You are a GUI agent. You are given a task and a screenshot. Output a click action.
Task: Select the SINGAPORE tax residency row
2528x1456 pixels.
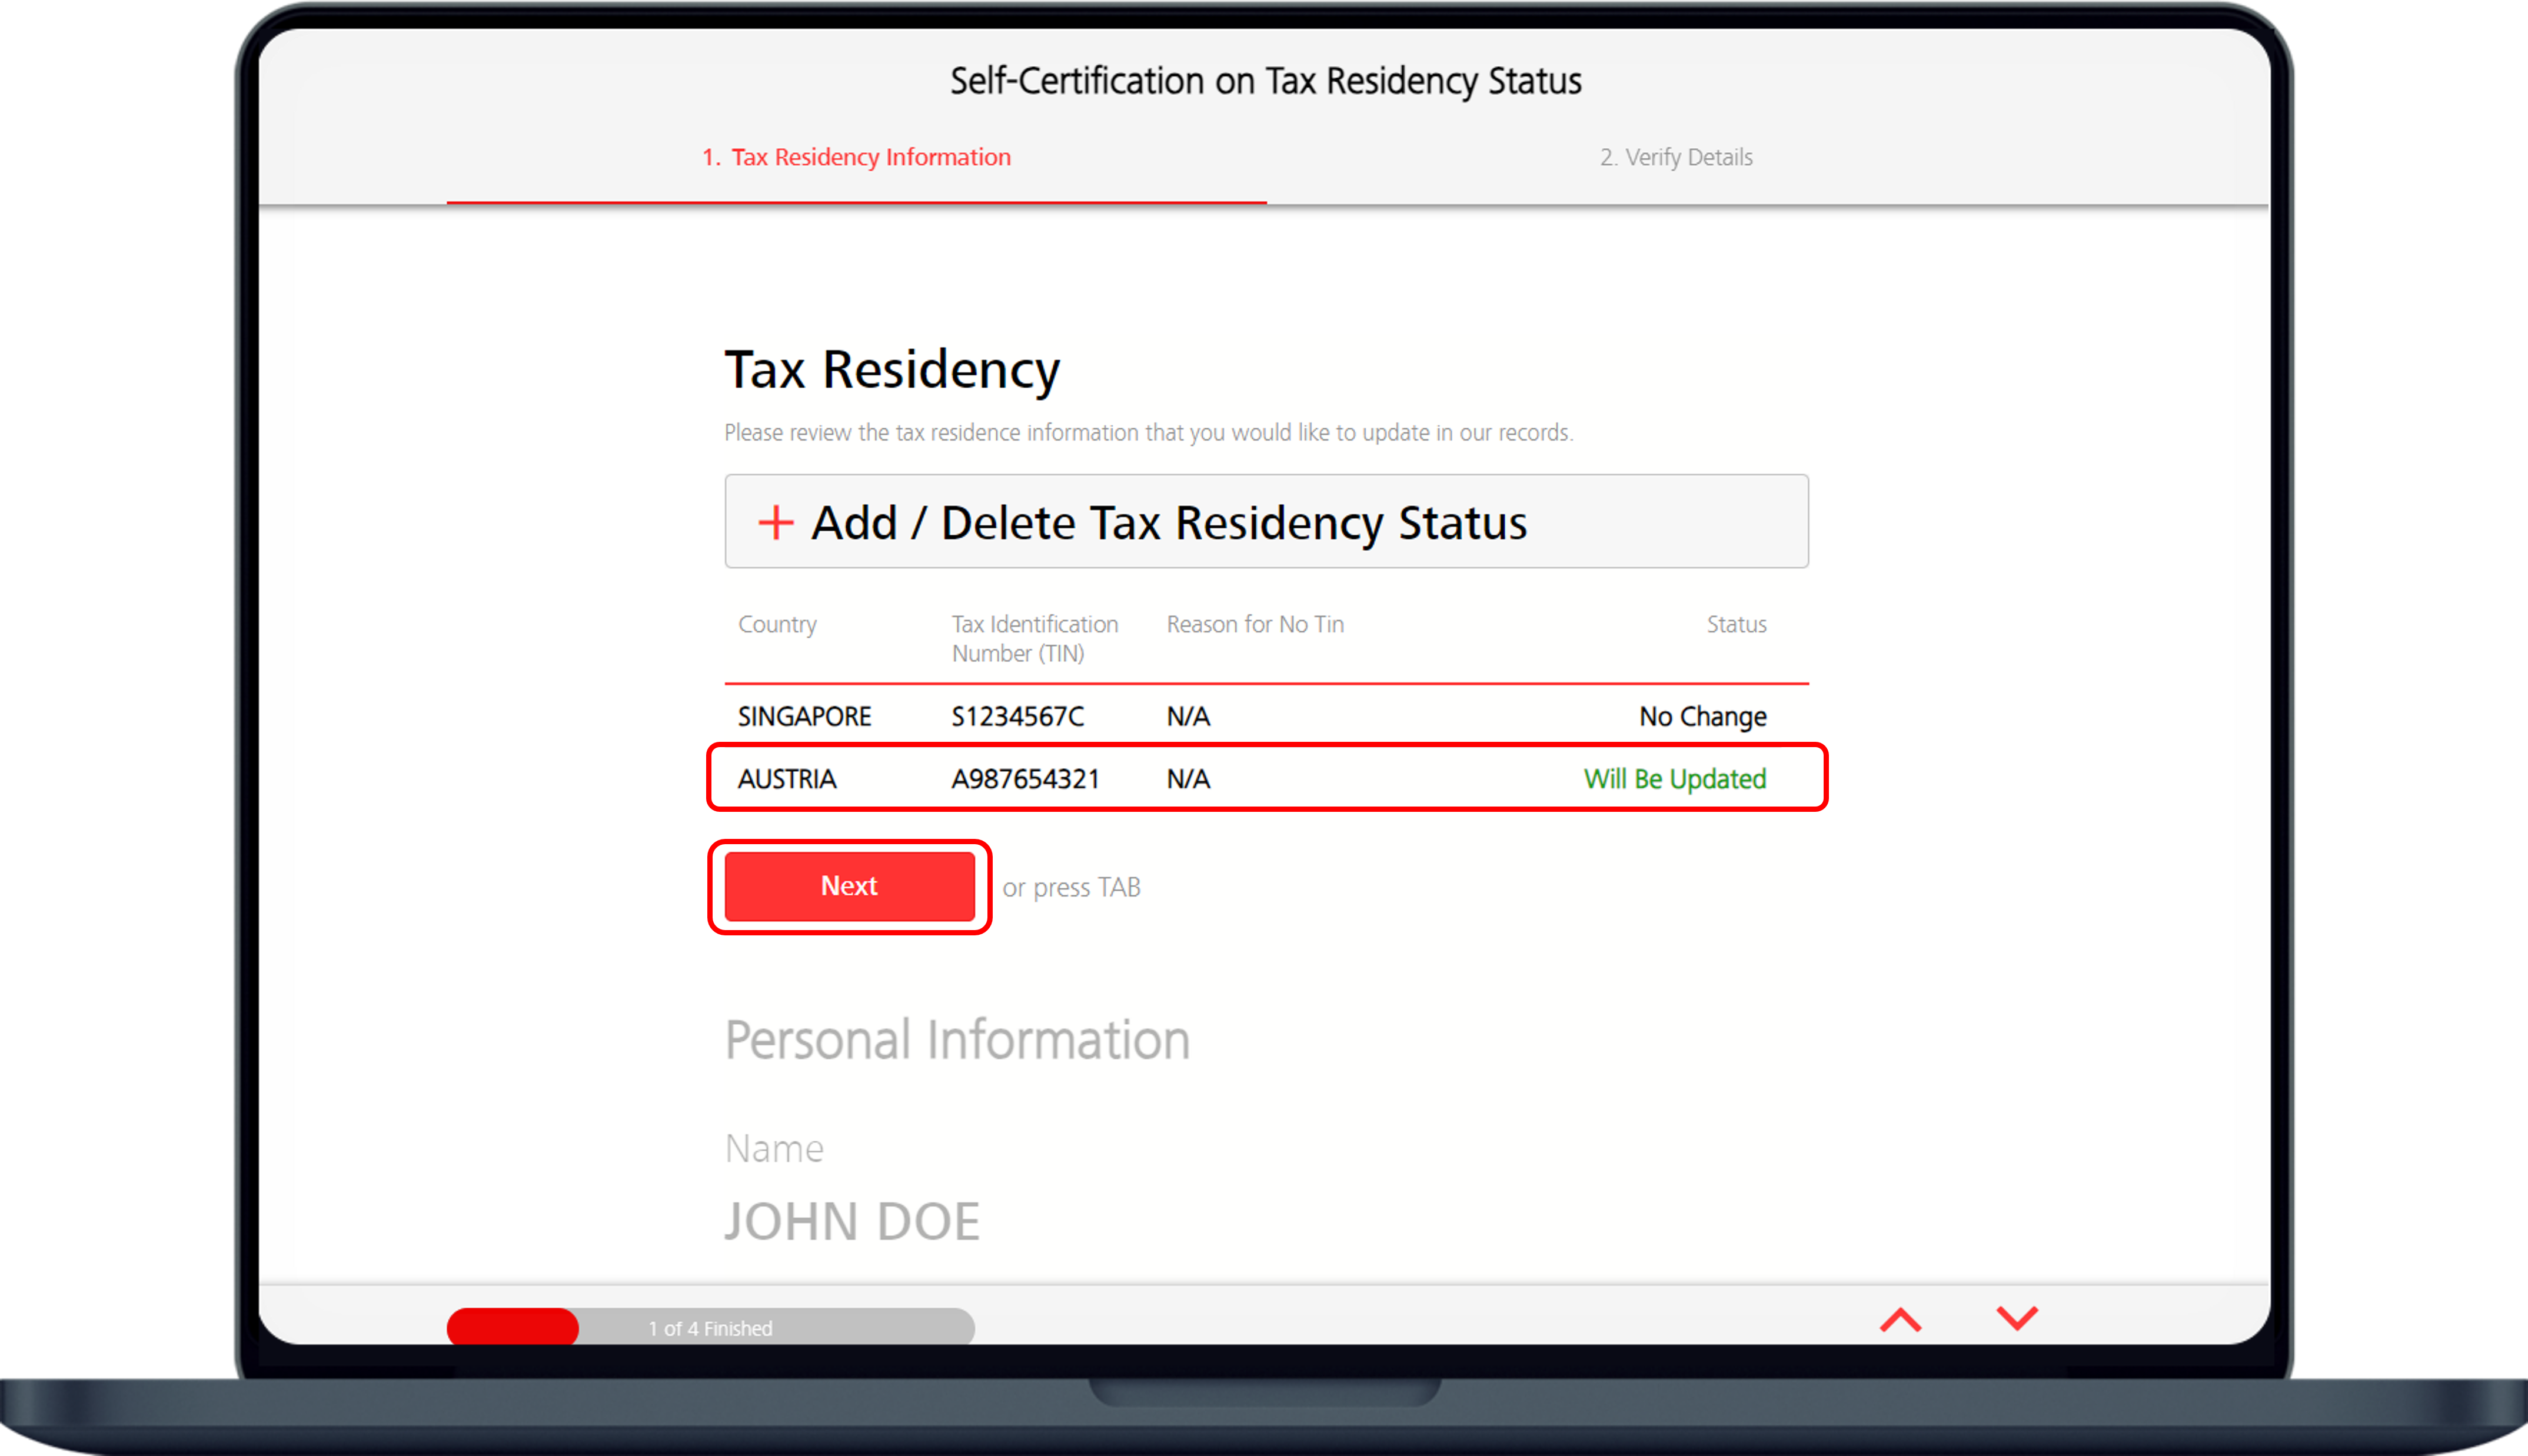click(x=1266, y=716)
